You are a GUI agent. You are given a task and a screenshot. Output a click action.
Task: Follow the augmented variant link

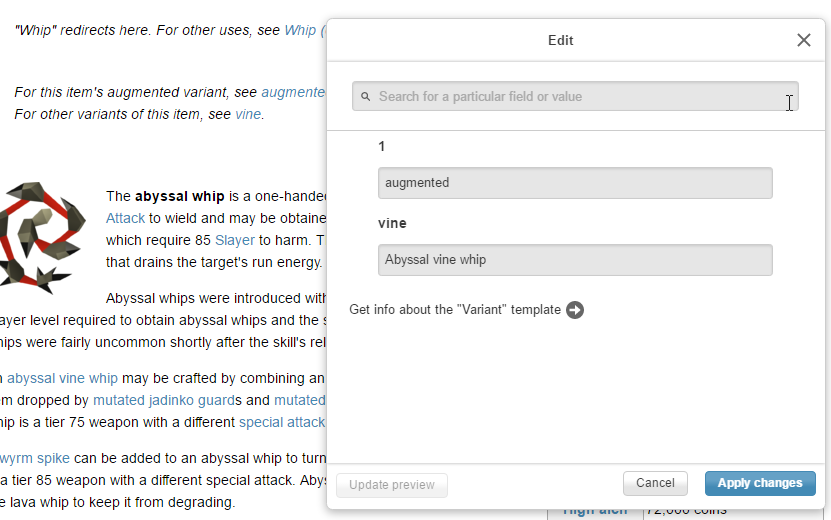tap(293, 92)
